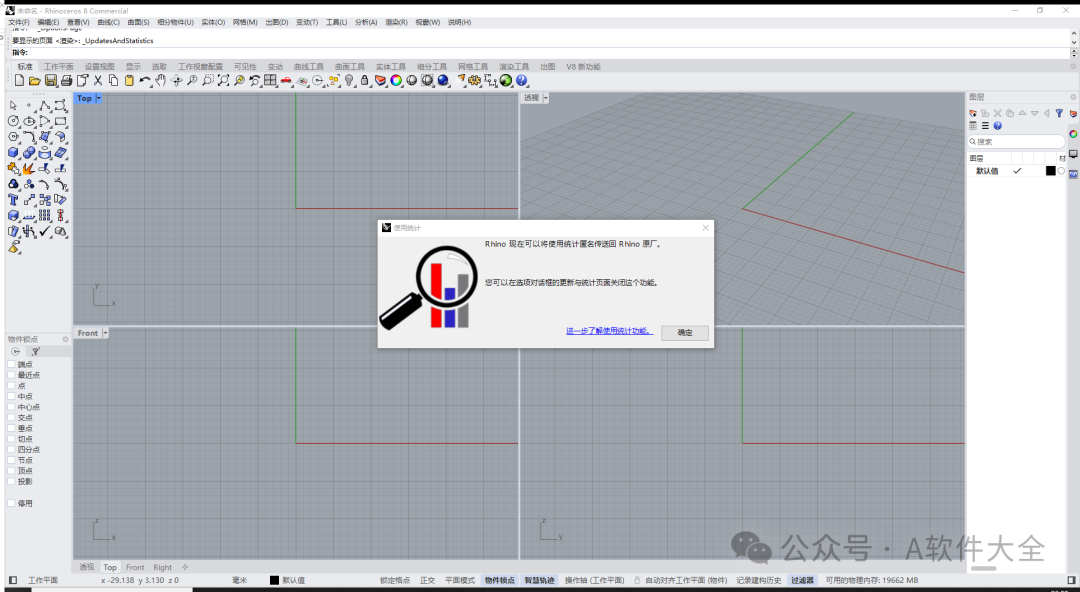Enable the 交点 object snap checkbox
The image size is (1080, 592).
click(11, 418)
